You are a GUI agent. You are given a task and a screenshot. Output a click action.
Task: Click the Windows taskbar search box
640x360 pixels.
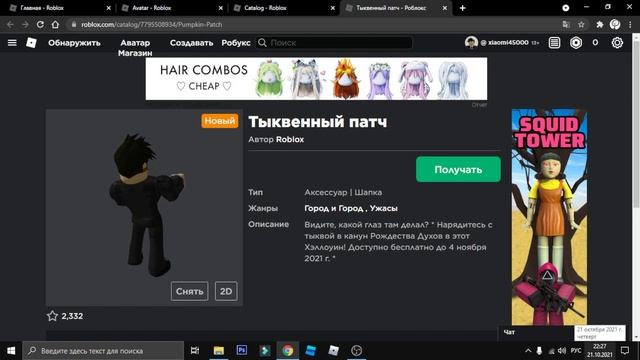(103, 350)
